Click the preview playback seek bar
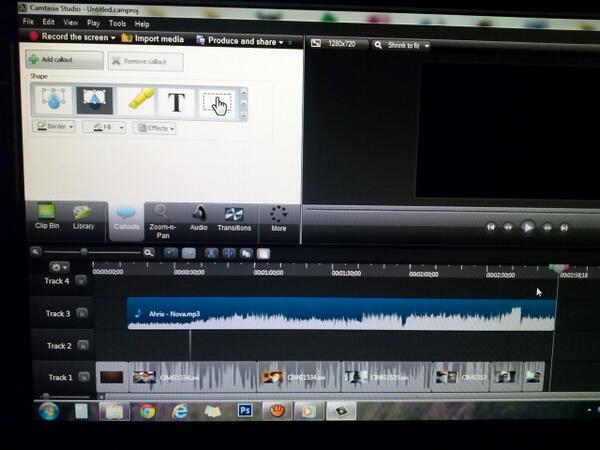 [x=452, y=210]
